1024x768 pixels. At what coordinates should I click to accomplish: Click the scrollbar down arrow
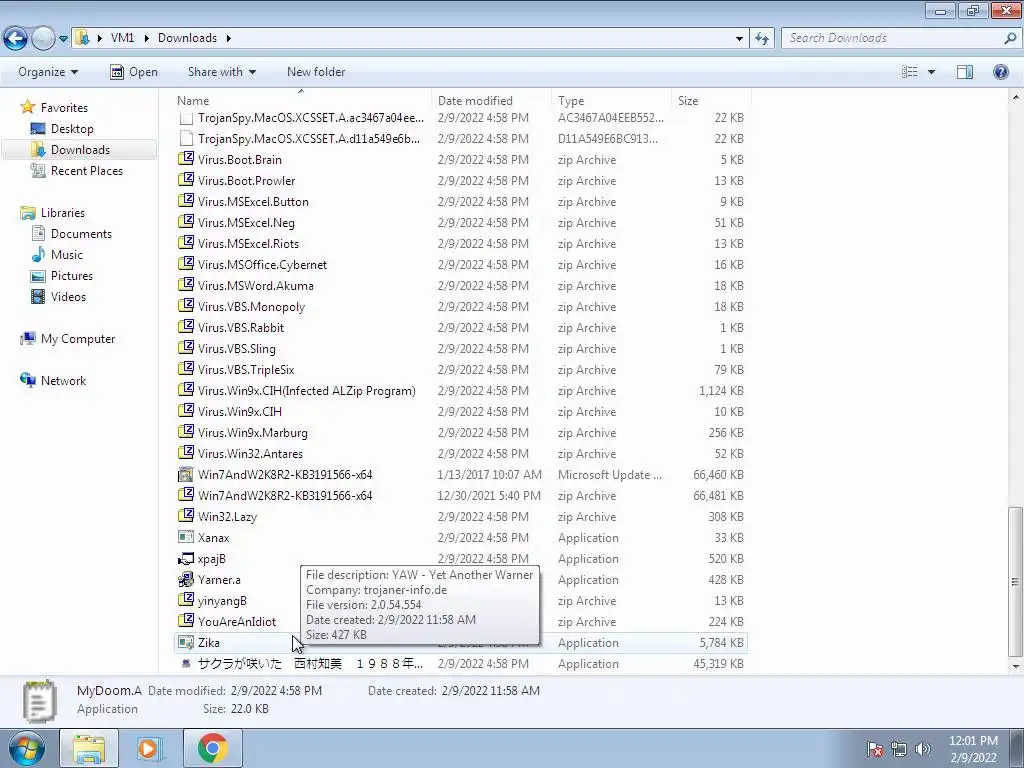(x=1015, y=667)
